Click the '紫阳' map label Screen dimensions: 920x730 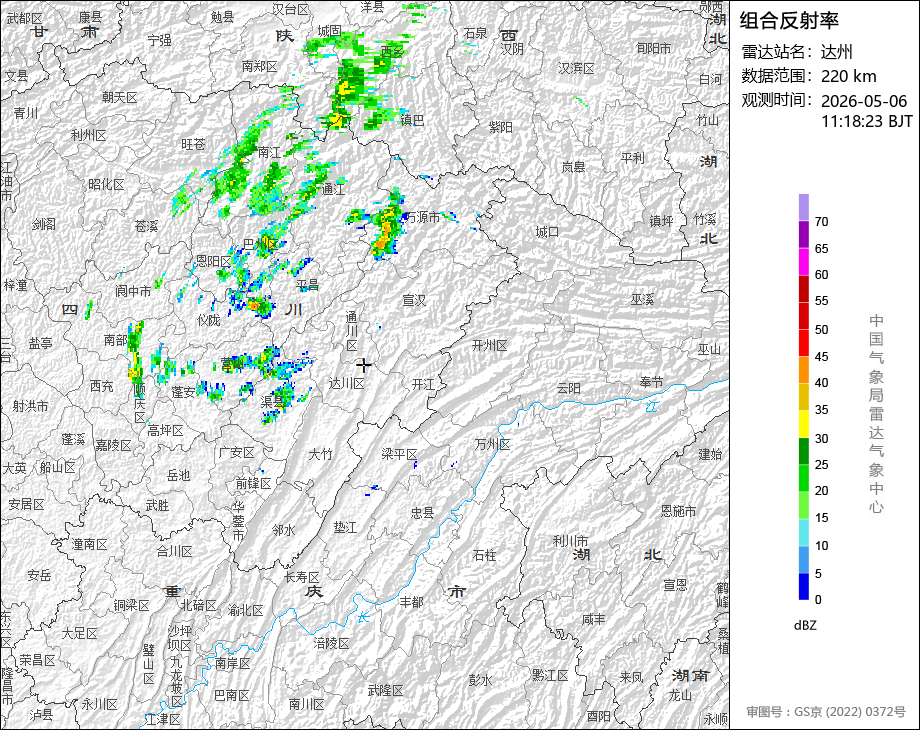pos(500,127)
